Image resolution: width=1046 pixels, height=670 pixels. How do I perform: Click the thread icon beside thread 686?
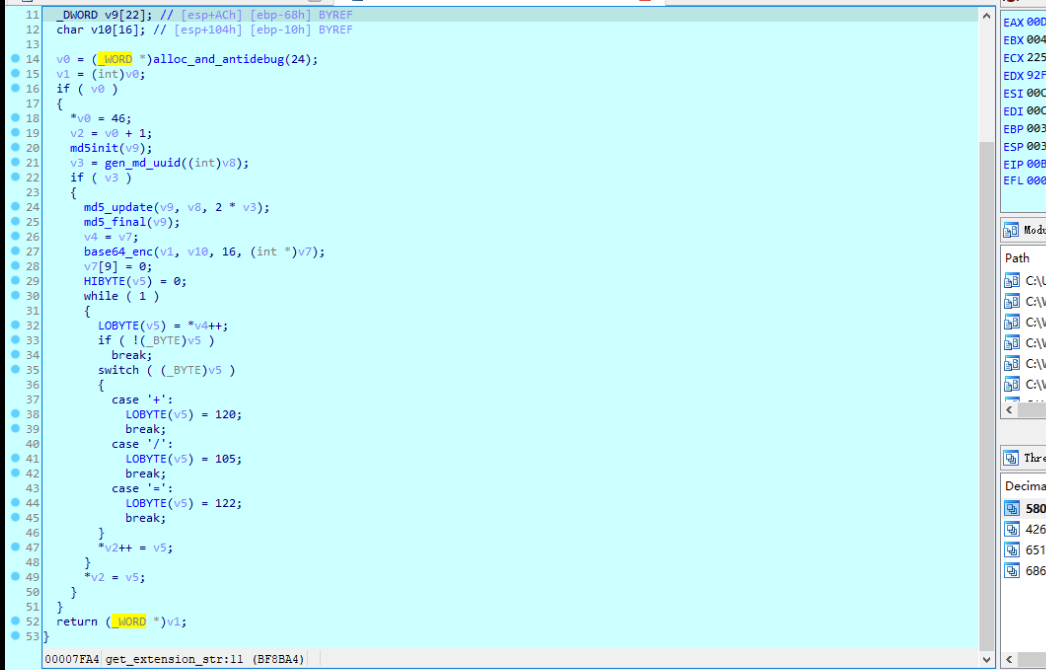(x=1013, y=571)
